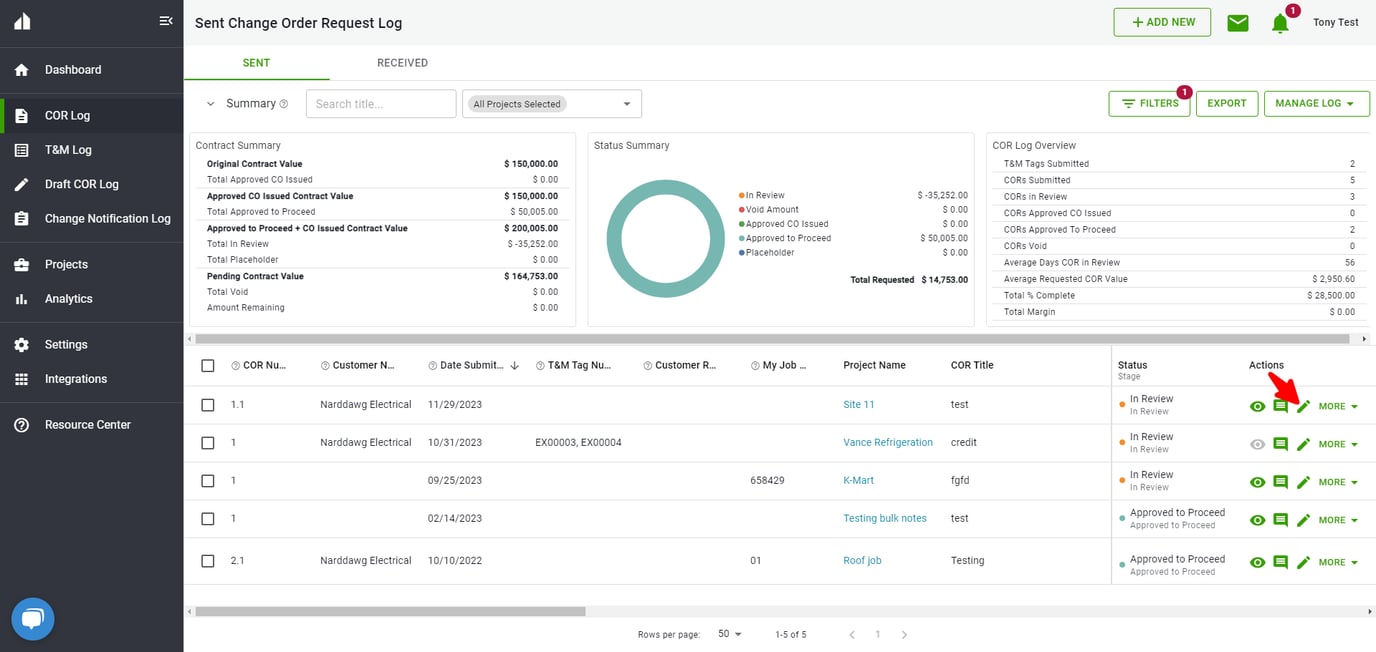Screen dimensions: 1376x652
Task: Check the COR 1.1 row checkbox
Action: click(x=208, y=404)
